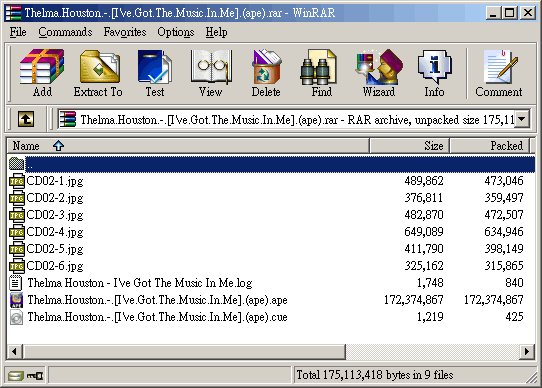Select file CD02-1.jpg

[55, 181]
